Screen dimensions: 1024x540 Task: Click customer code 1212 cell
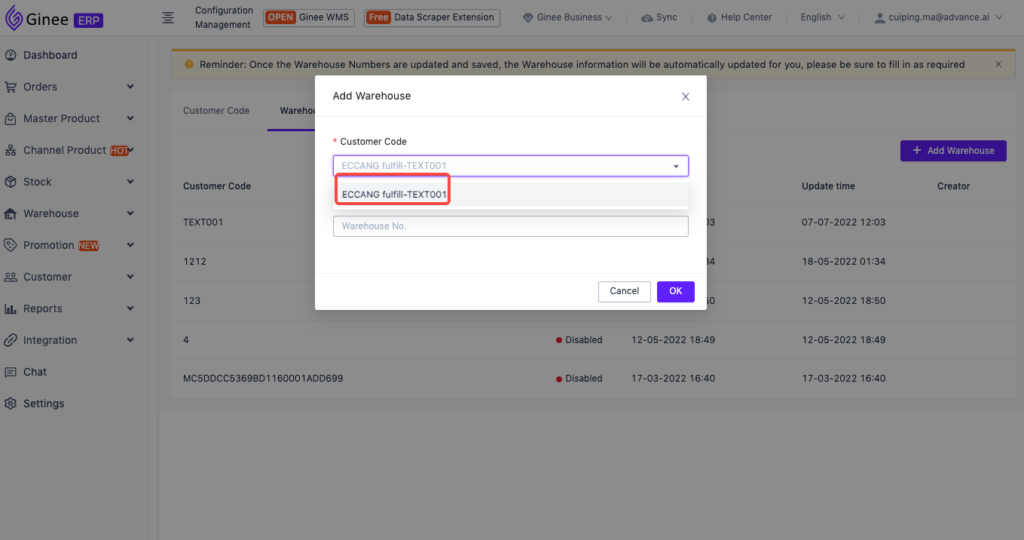[195, 261]
